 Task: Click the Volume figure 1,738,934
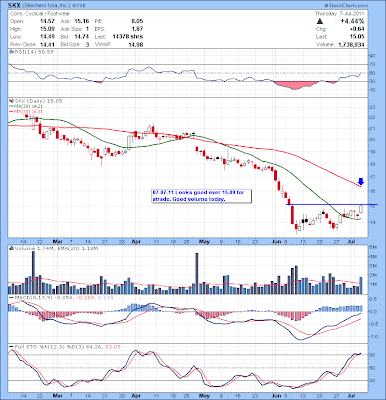point(351,44)
